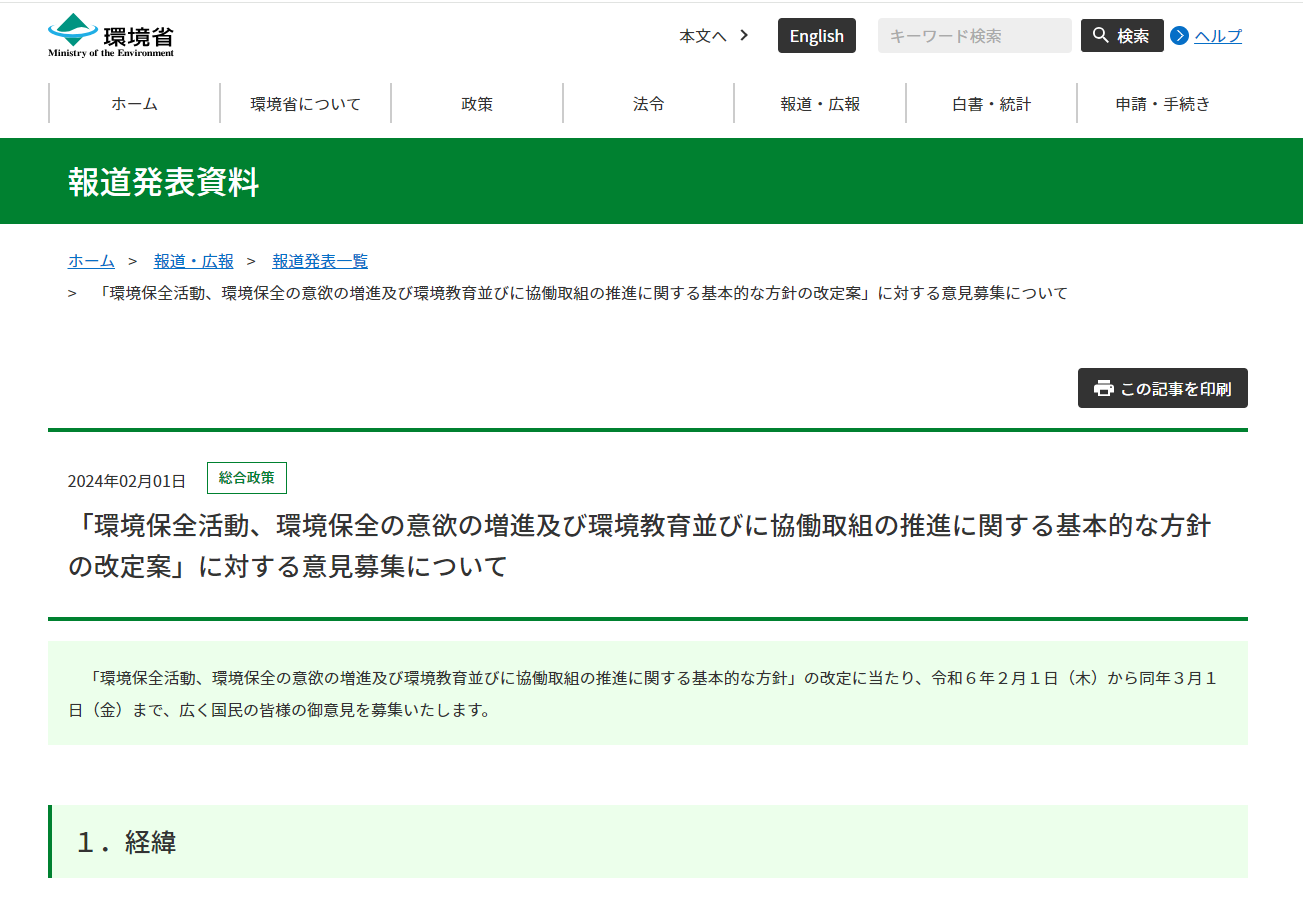The height and width of the screenshot is (903, 1303).
Task: Click the chevron next to 本文へ
Action: tap(744, 35)
